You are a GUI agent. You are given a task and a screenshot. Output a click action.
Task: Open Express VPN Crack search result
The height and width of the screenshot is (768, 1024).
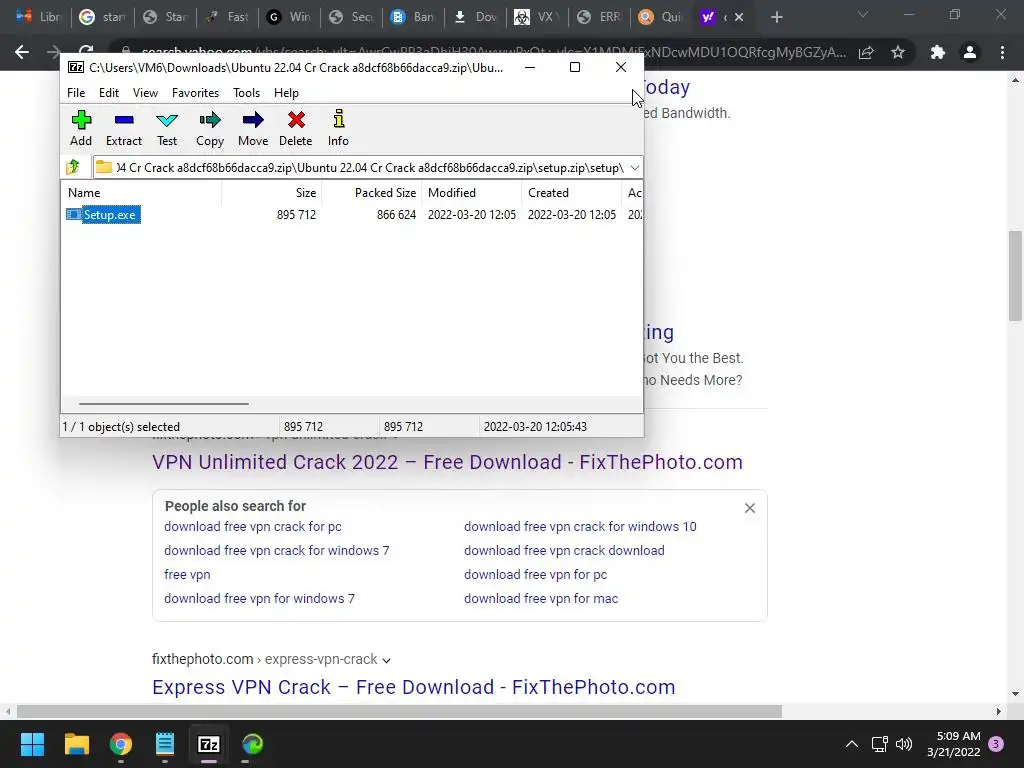413,687
